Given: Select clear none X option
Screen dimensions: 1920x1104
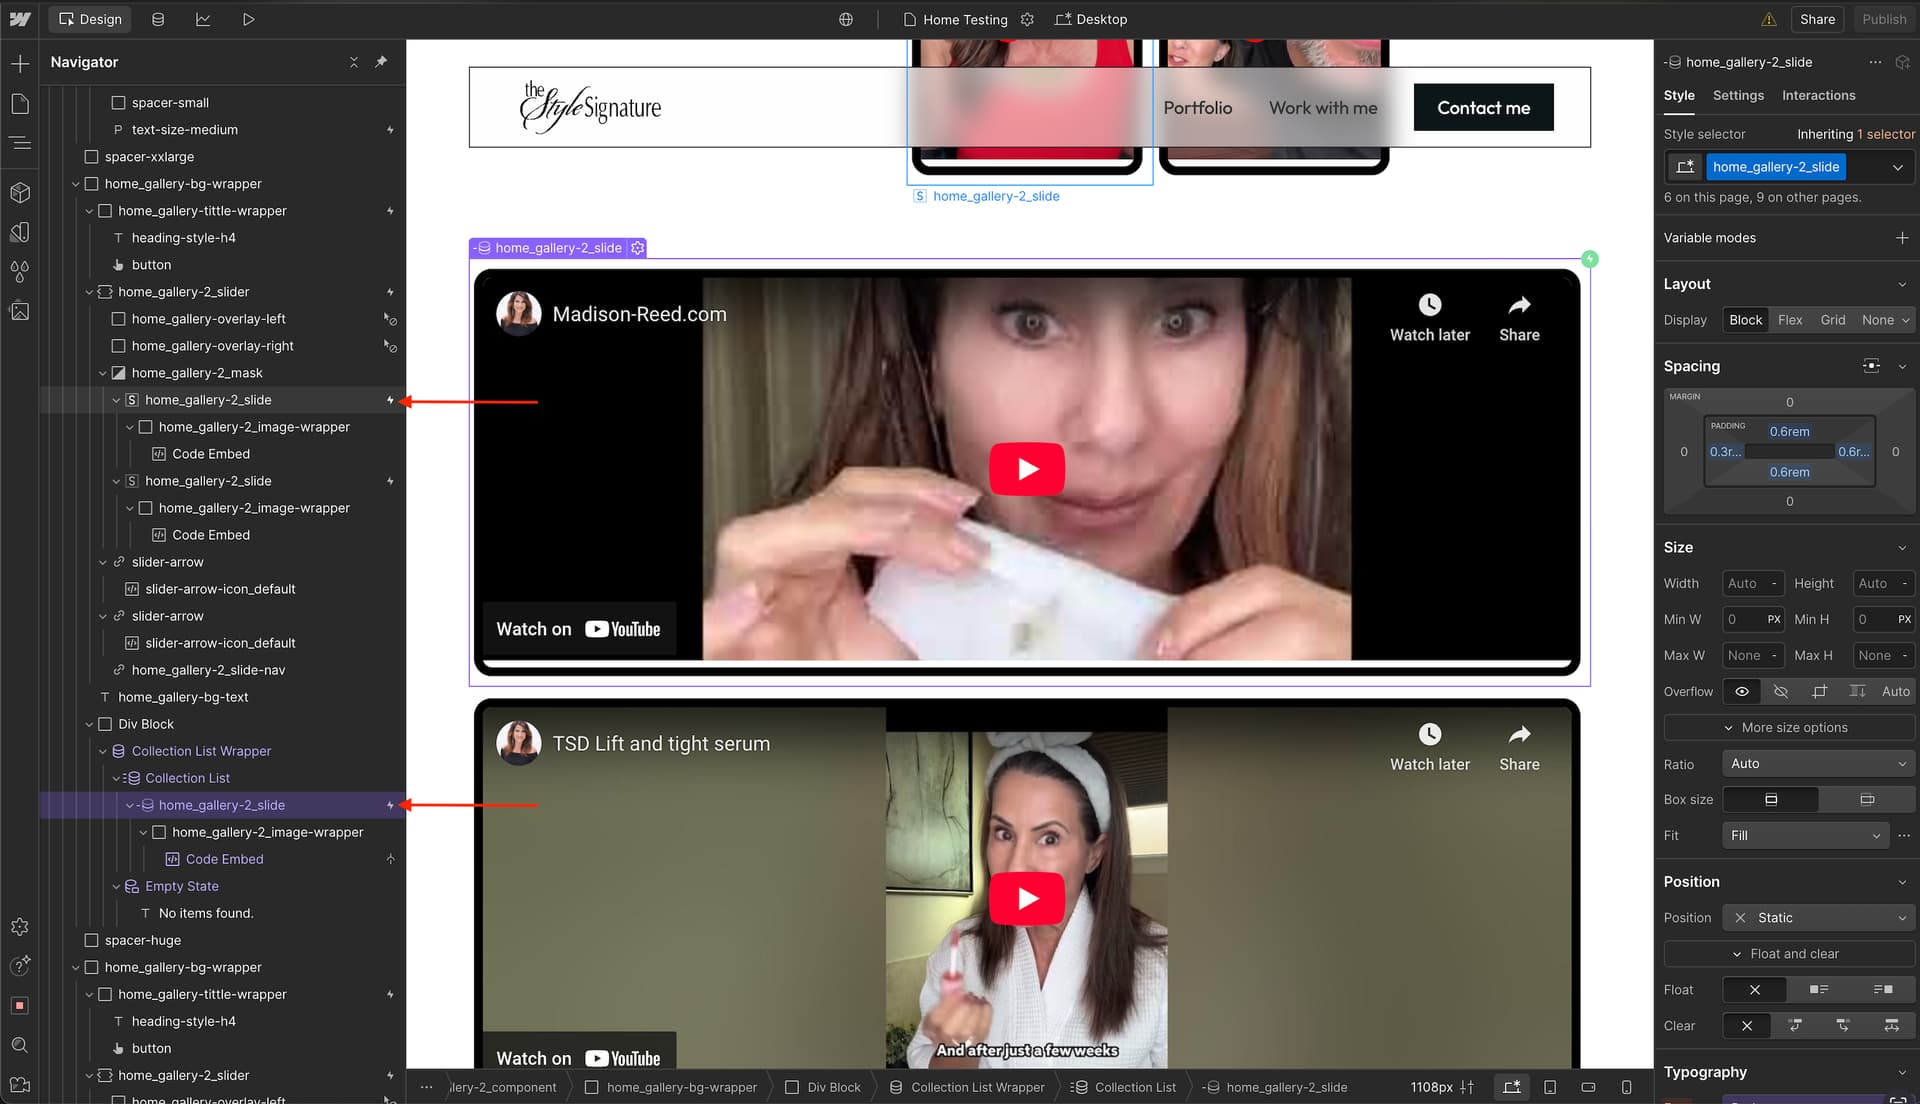Looking at the screenshot, I should 1747,1026.
